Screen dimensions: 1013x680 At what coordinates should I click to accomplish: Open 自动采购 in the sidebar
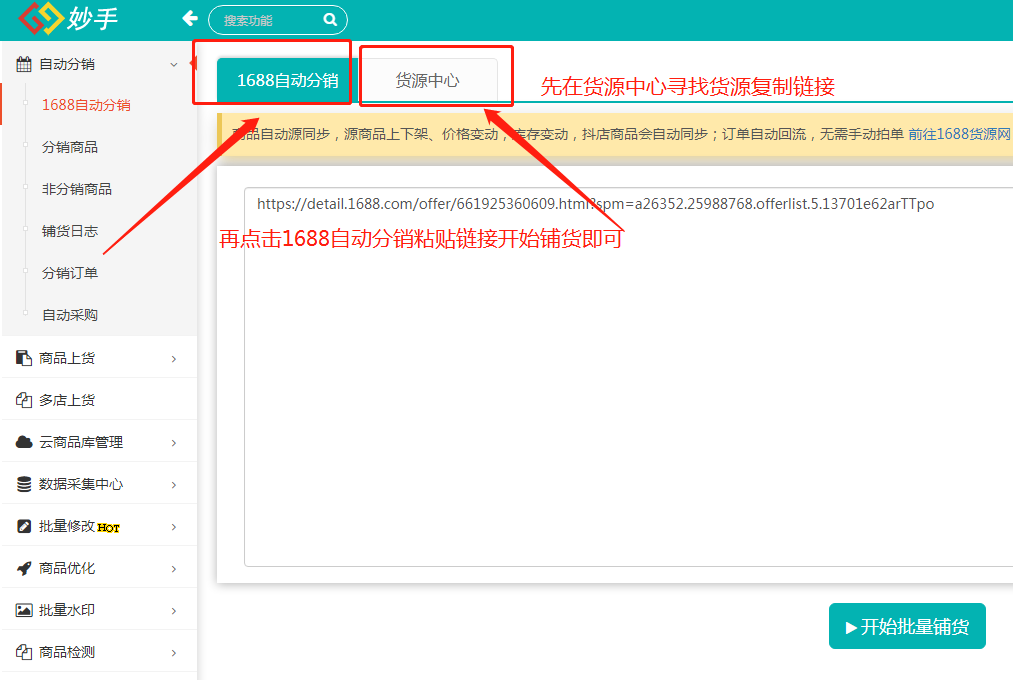pos(70,315)
